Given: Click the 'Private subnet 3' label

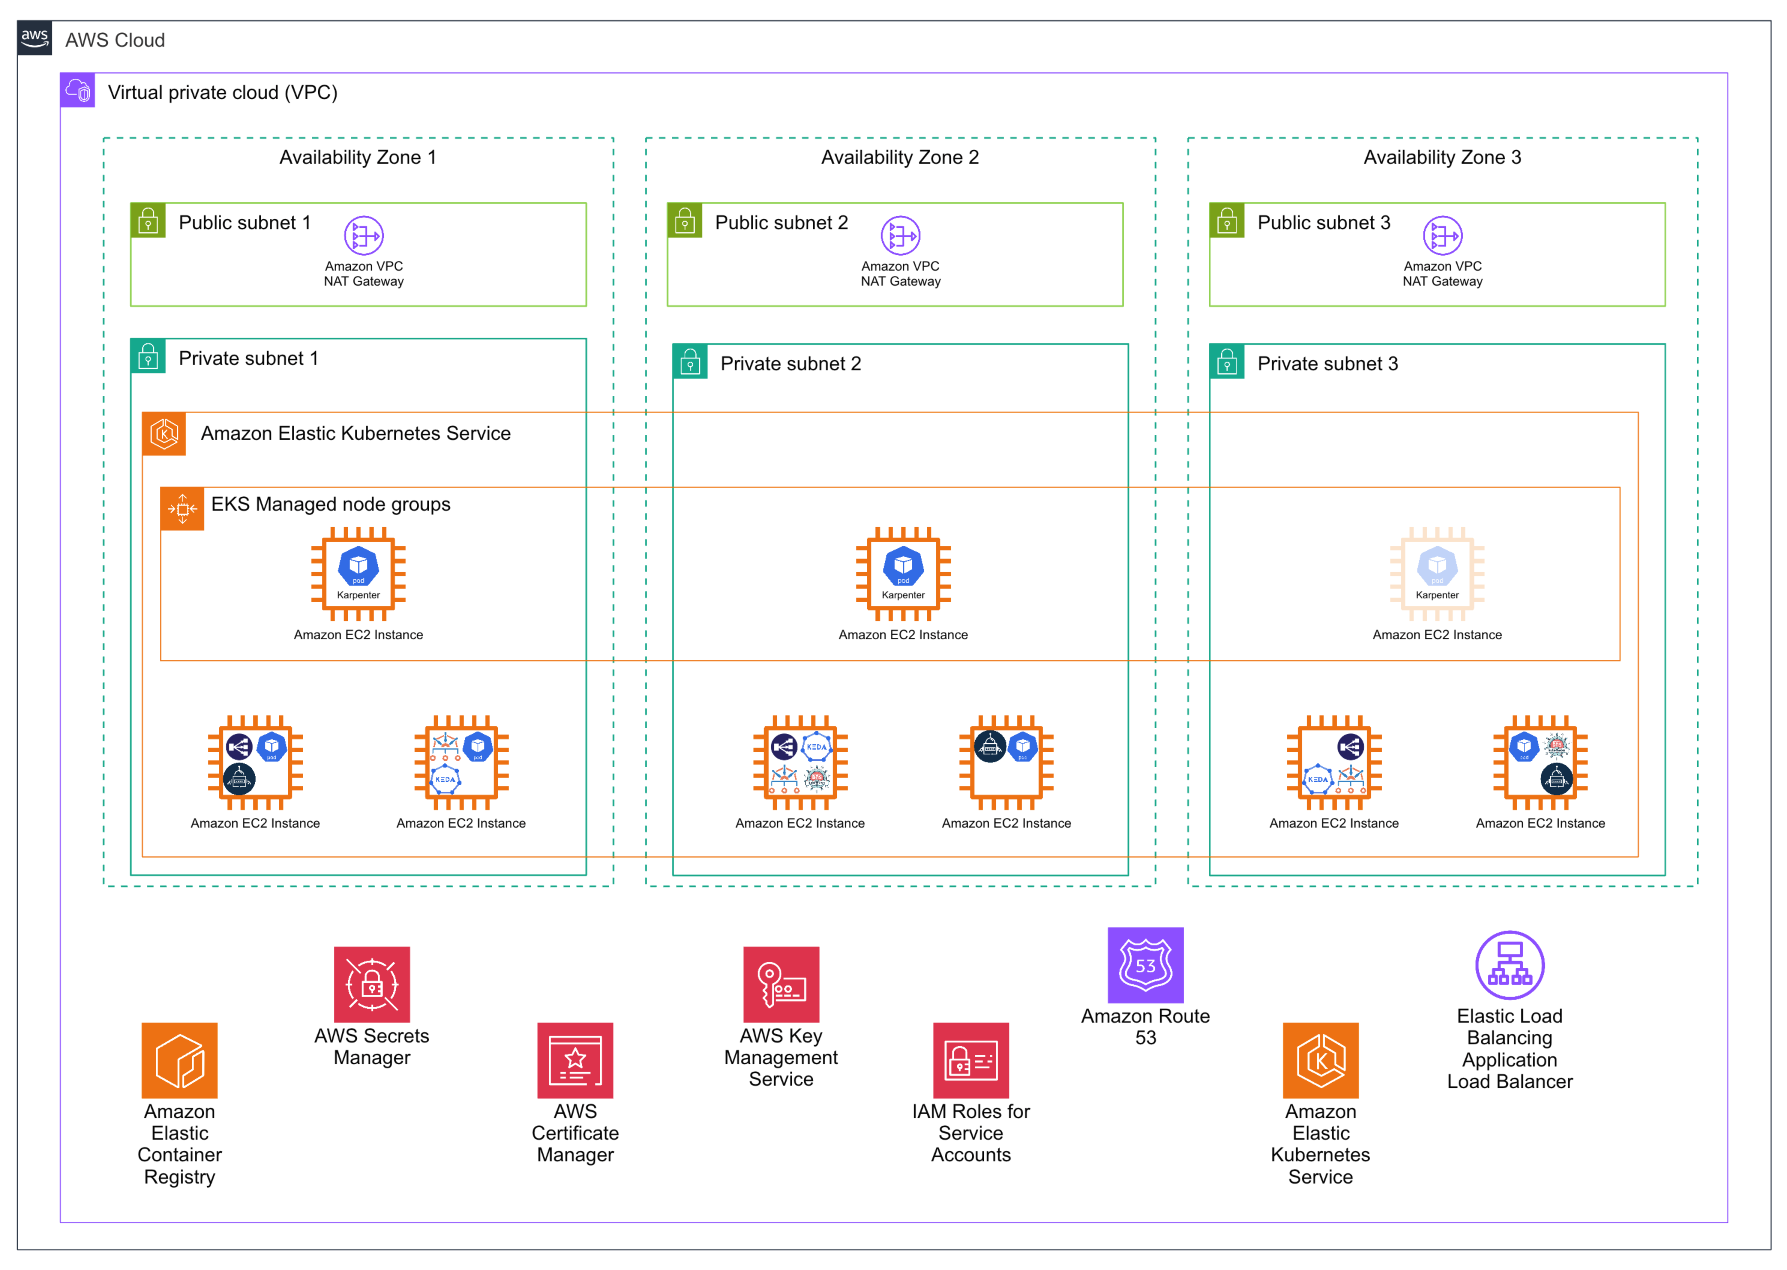Looking at the screenshot, I should [x=1328, y=363].
